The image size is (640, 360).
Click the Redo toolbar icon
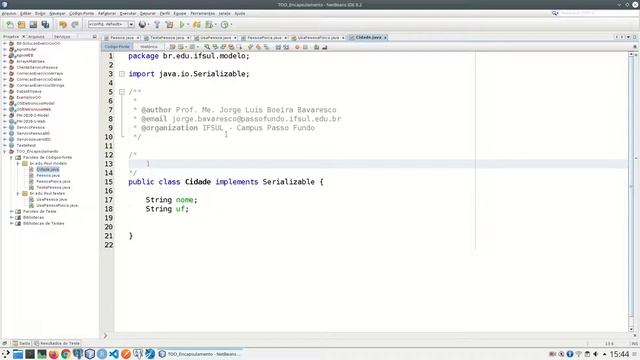click(75, 24)
